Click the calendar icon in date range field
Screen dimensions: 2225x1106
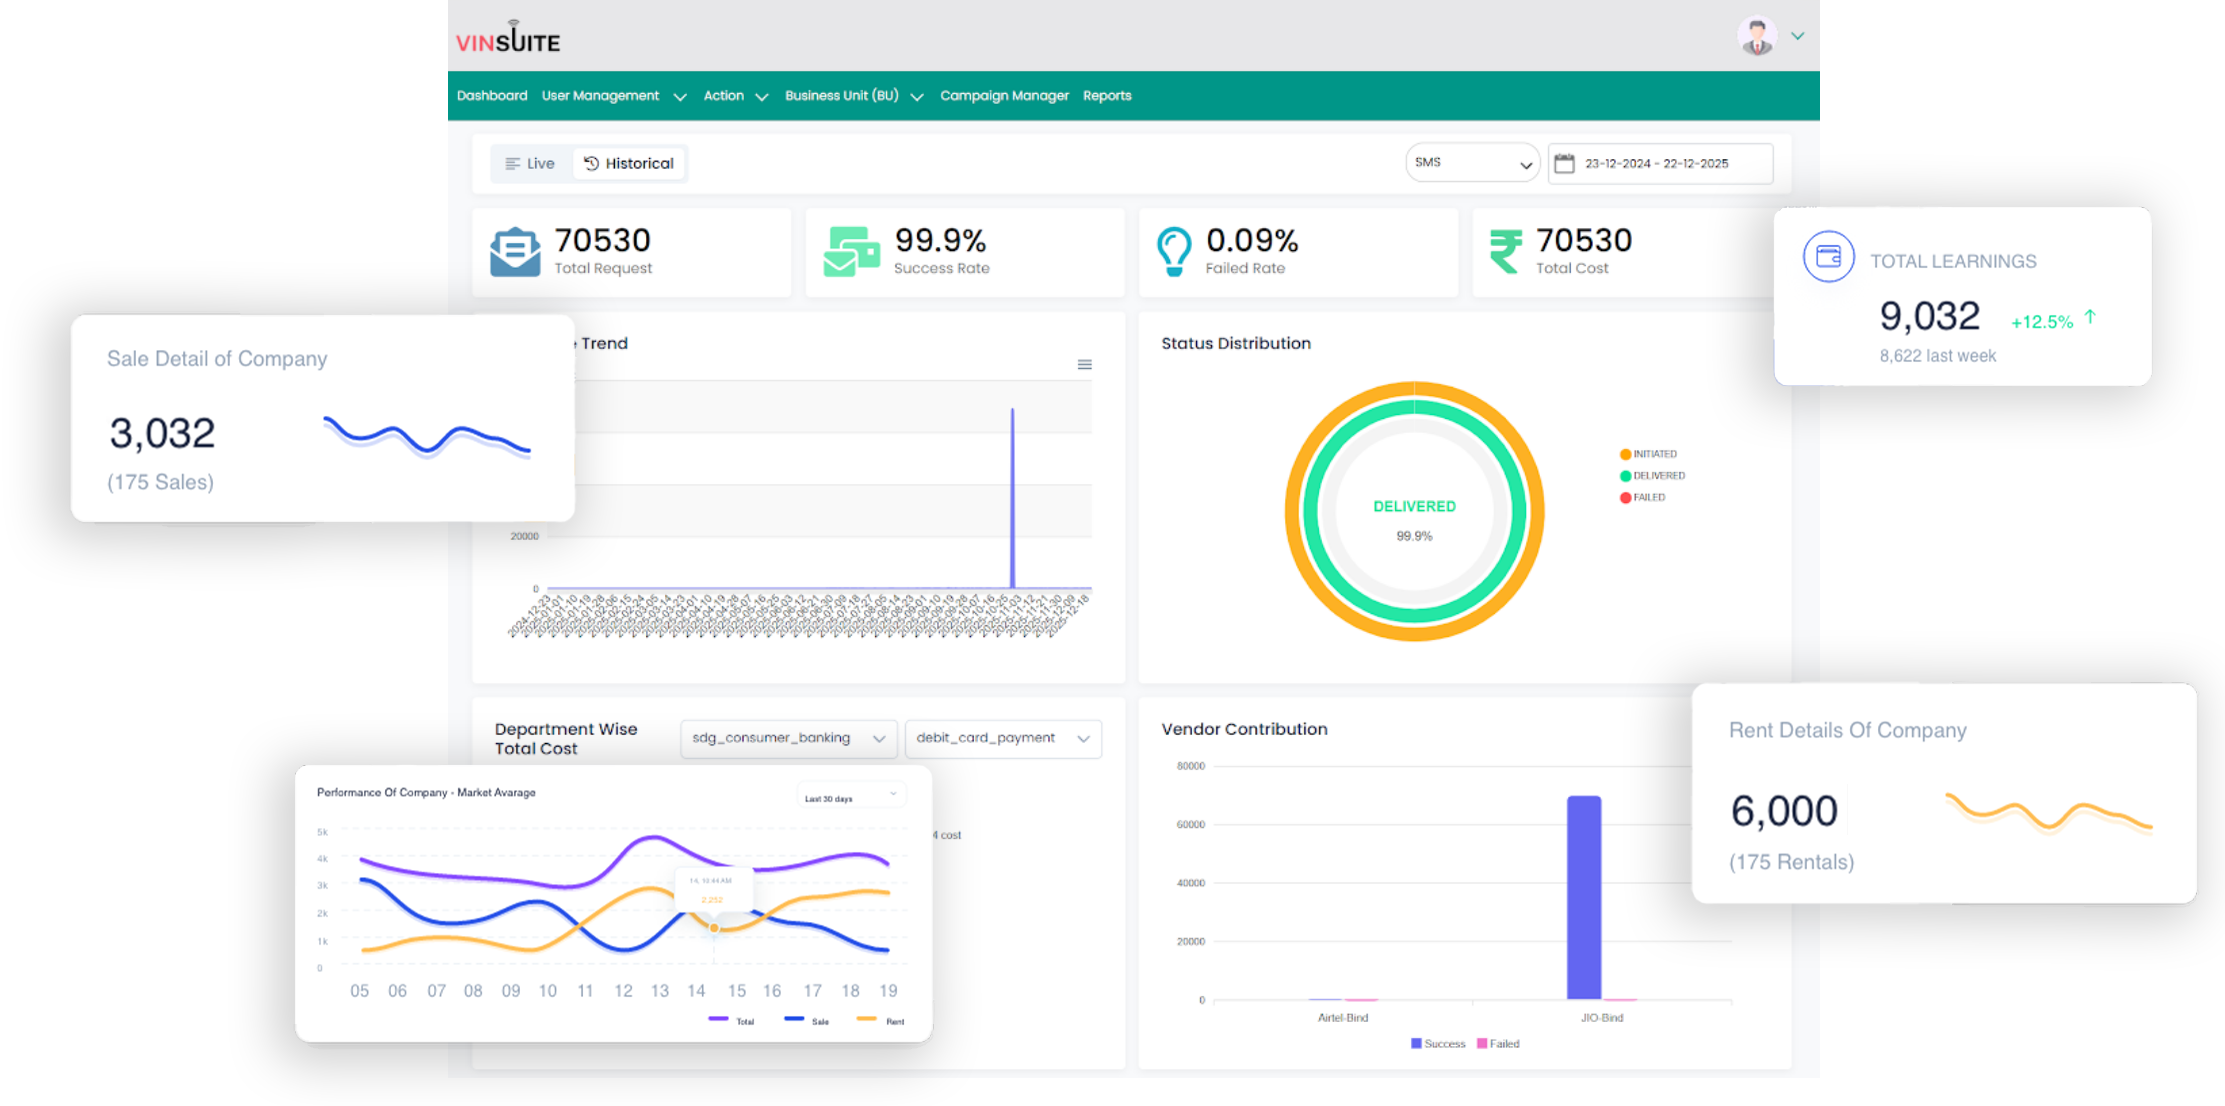pyautogui.click(x=1565, y=163)
